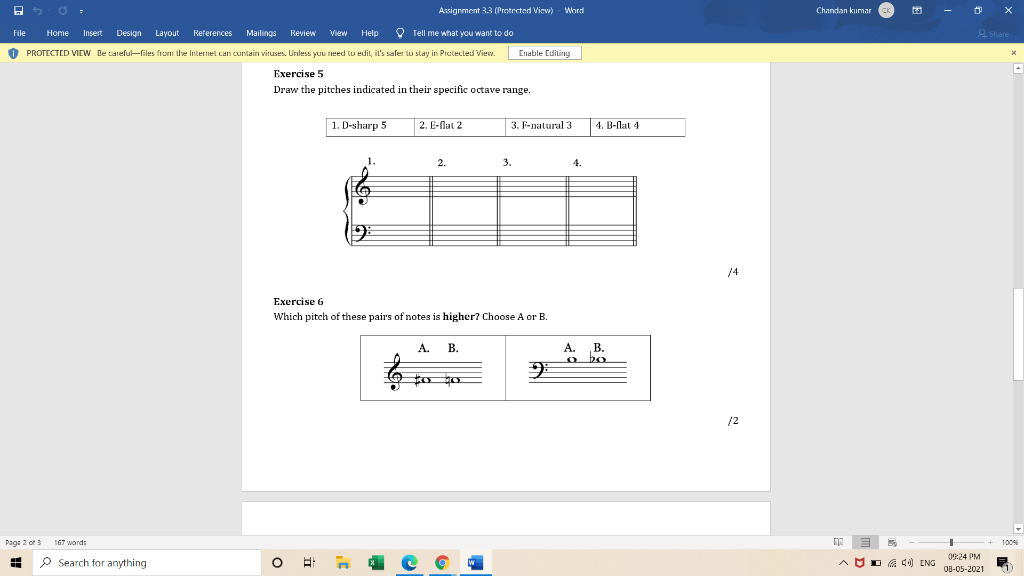Click the Tell me lightbulb icon
The width and height of the screenshot is (1024, 576).
pyautogui.click(x=400, y=33)
